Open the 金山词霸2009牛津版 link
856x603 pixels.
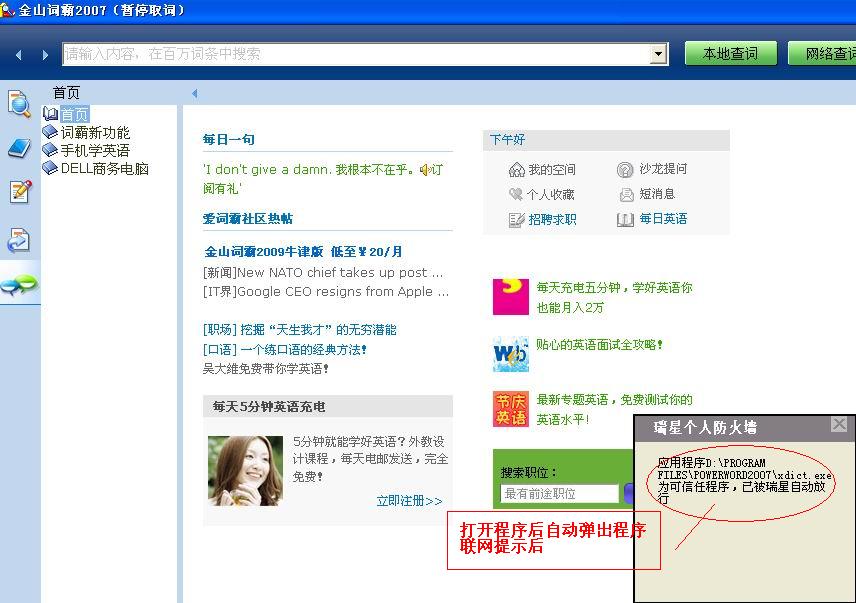coord(303,252)
